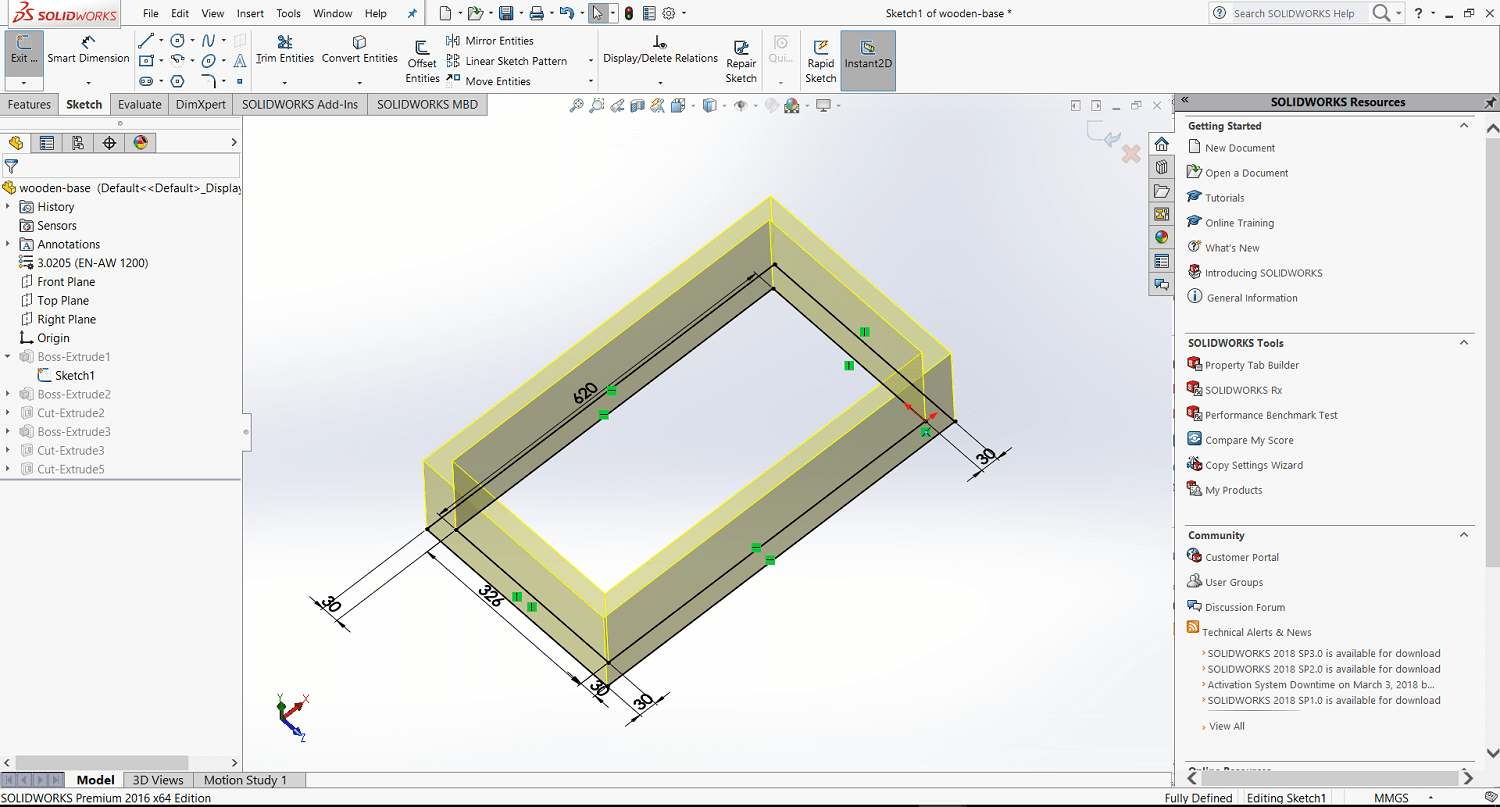1500x807 pixels.
Task: Click Convert Entities tool
Action: click(360, 50)
